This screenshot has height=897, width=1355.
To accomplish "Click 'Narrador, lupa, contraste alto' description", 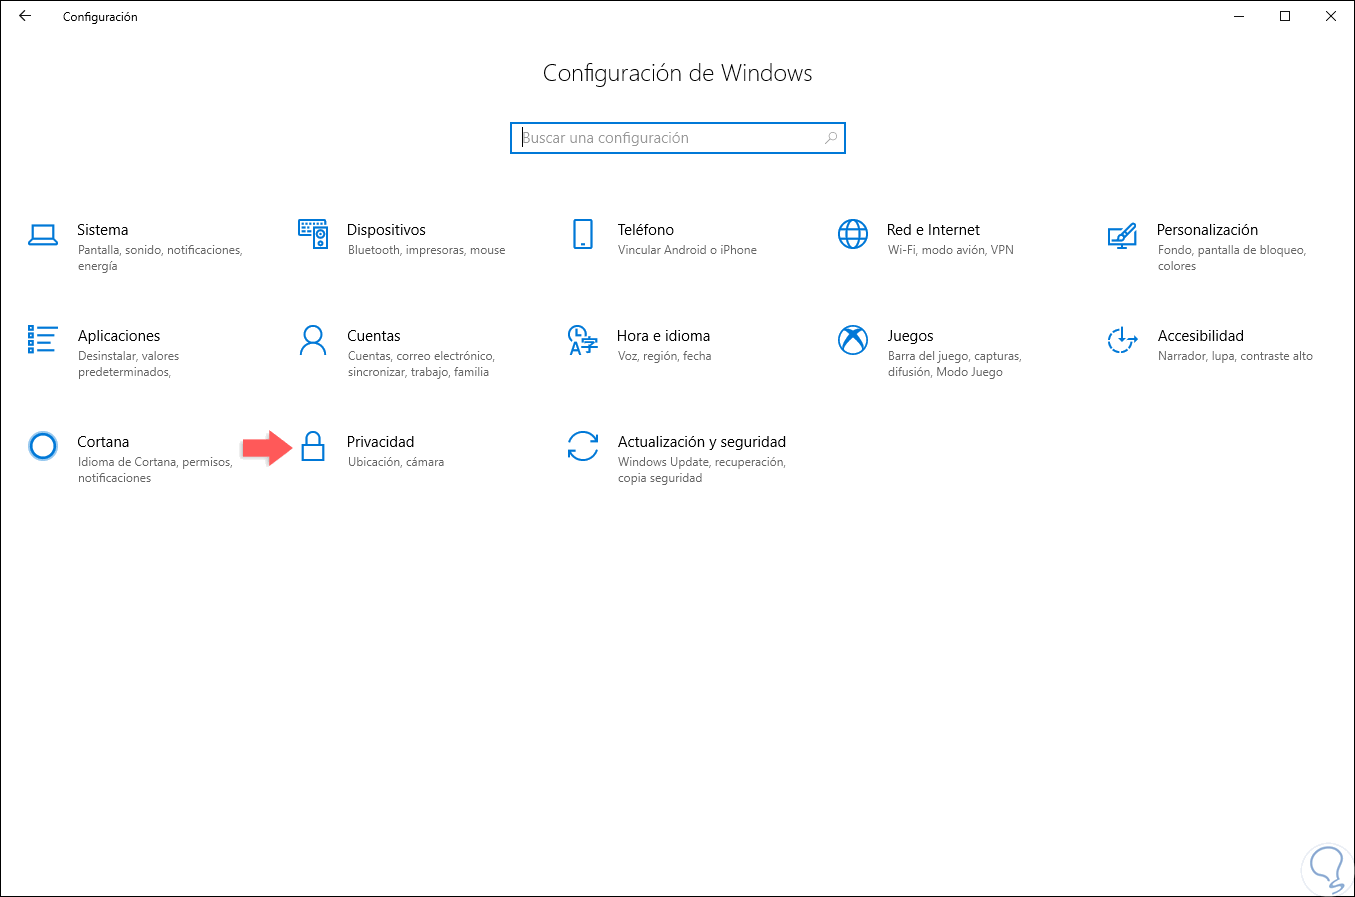I will tap(1235, 356).
